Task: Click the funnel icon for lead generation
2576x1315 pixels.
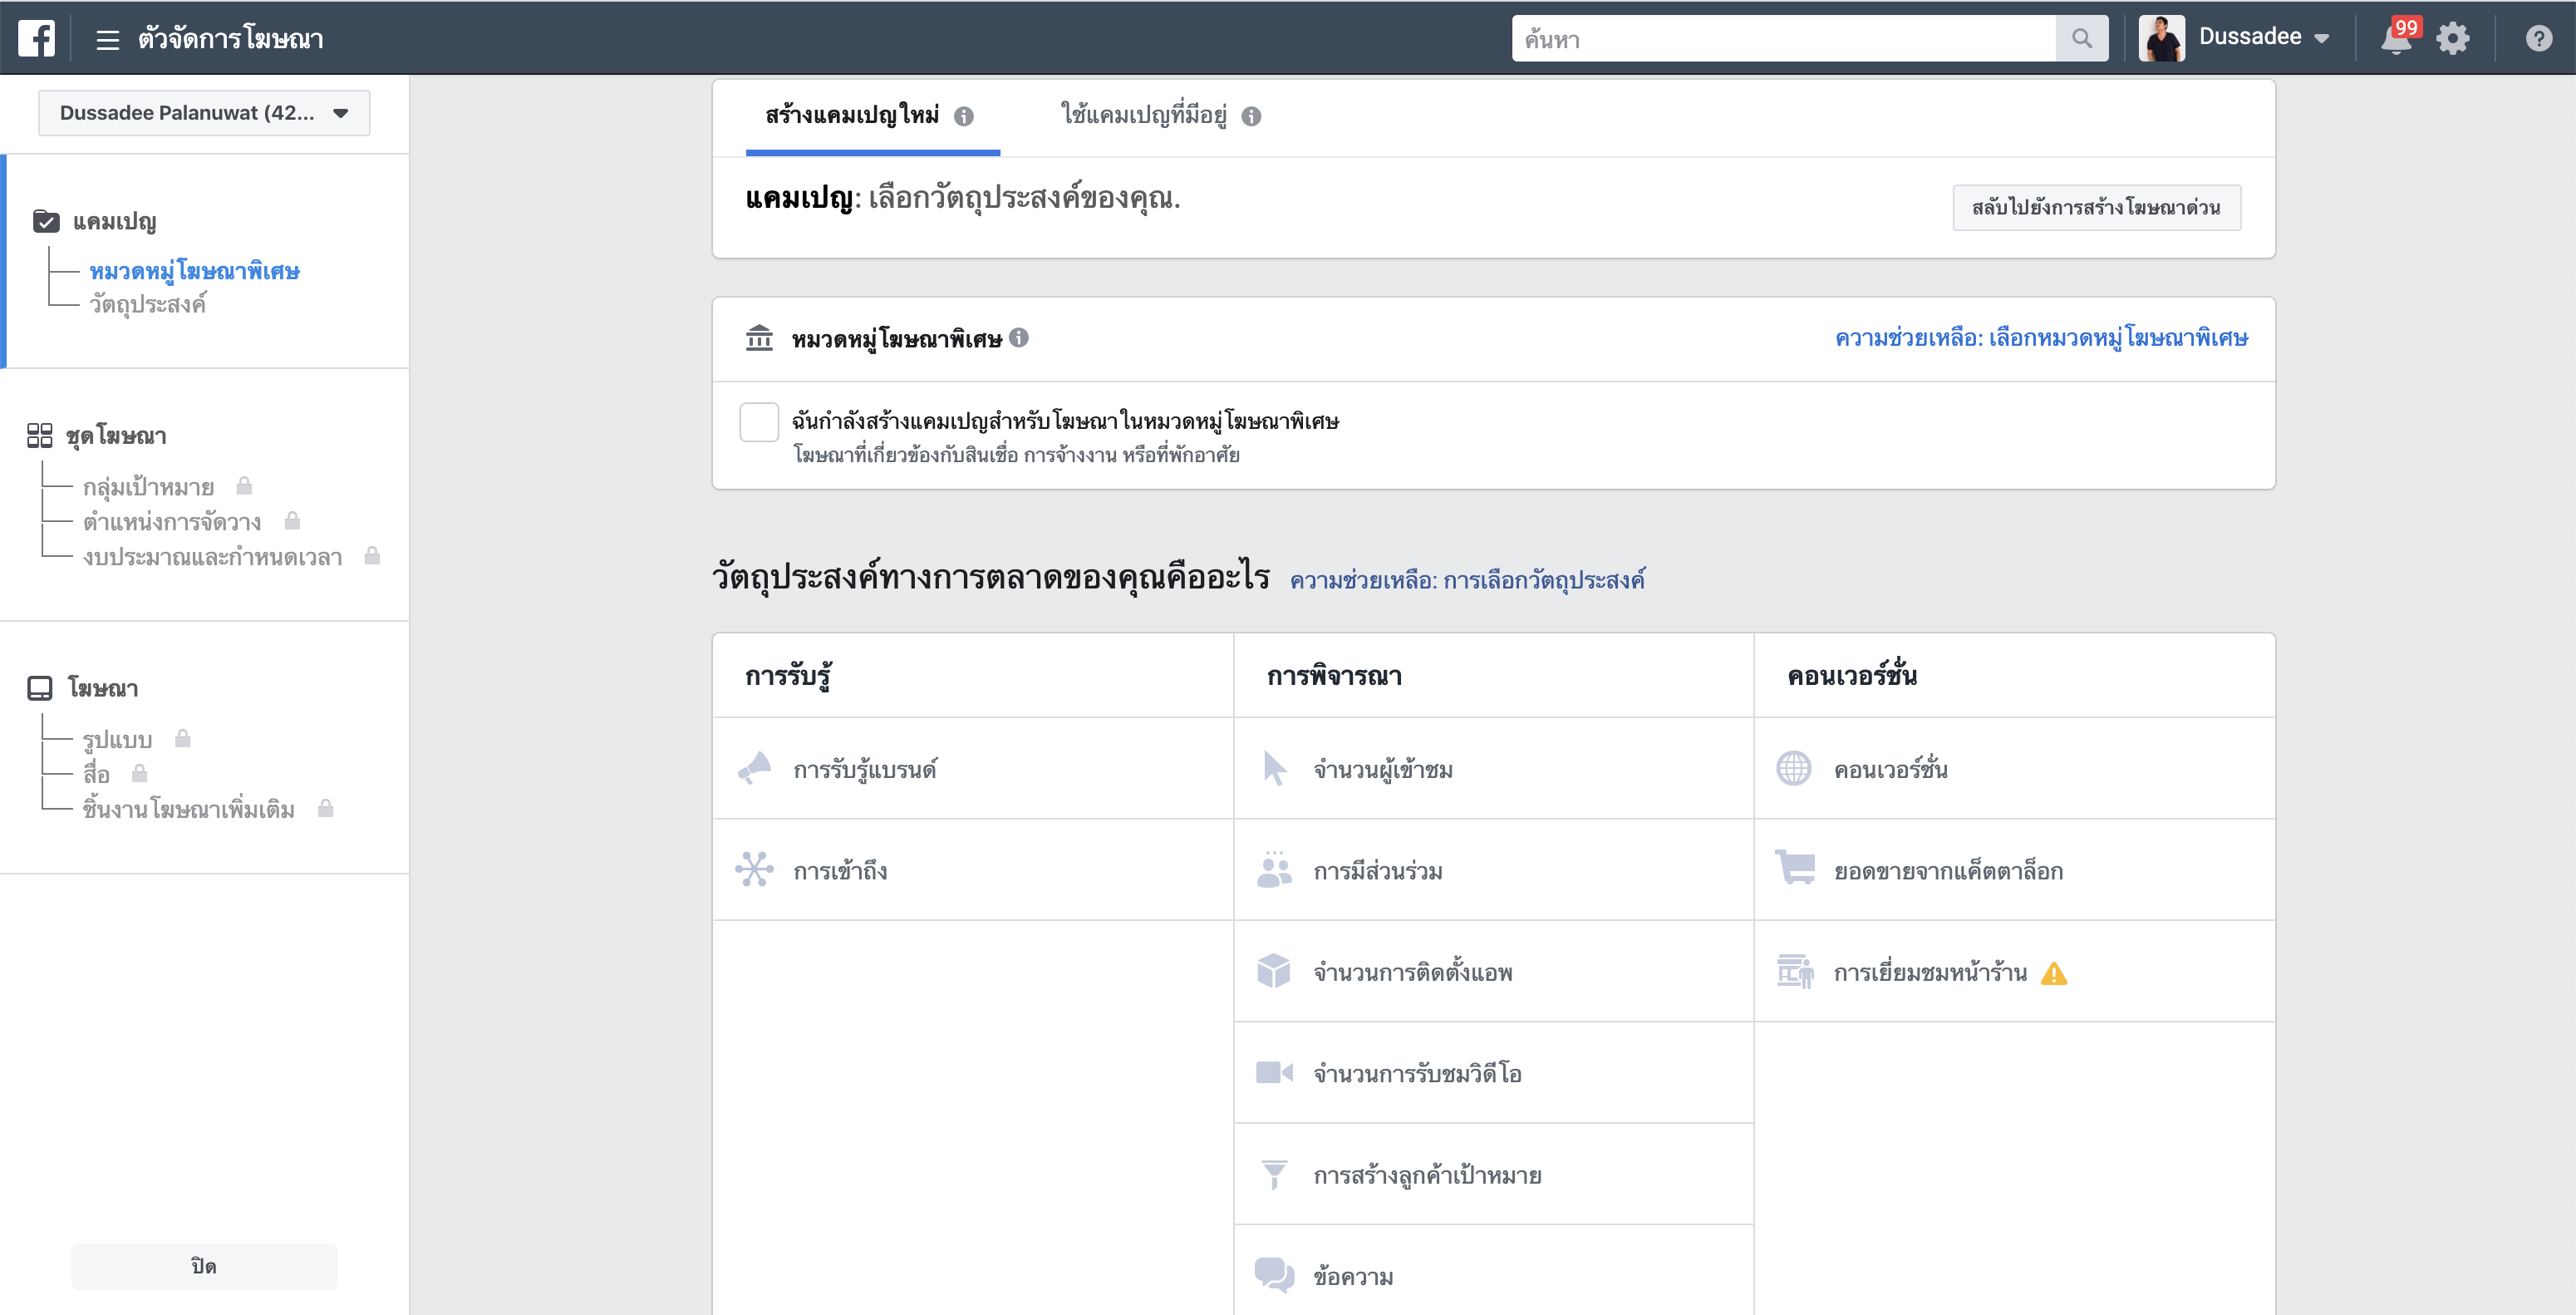Action: [x=1275, y=1174]
